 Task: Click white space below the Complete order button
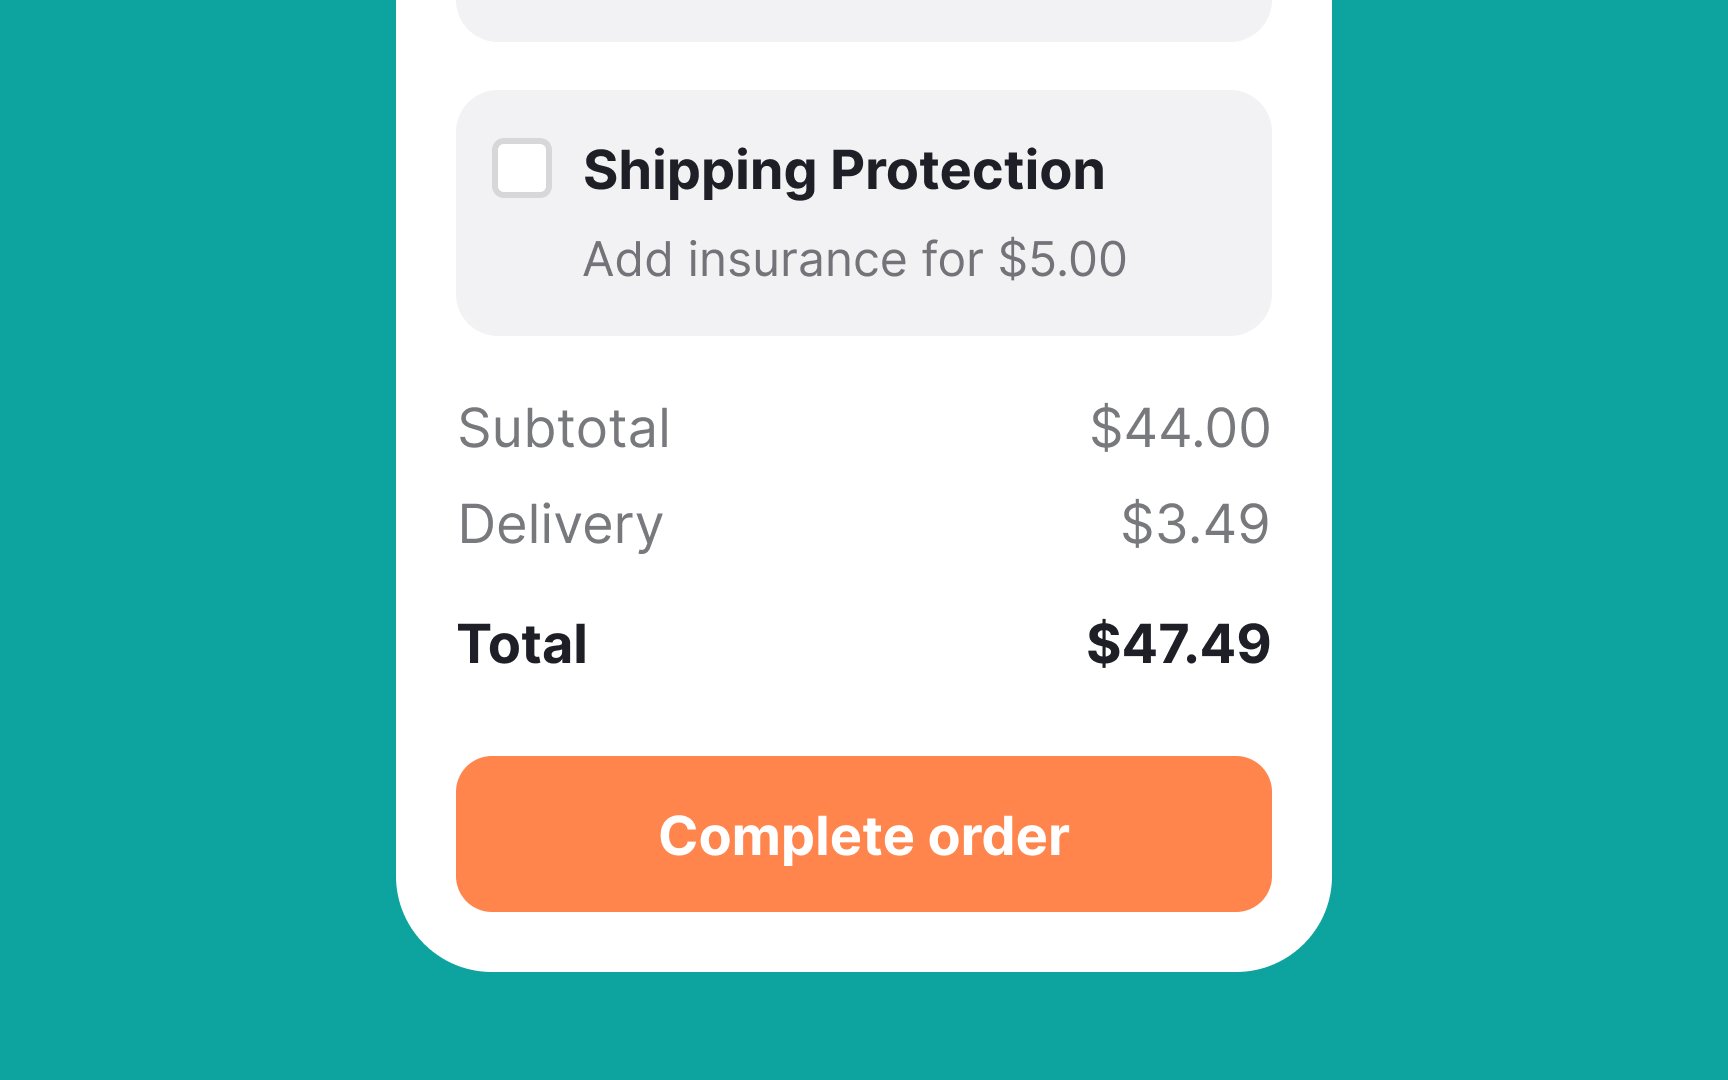pyautogui.click(x=864, y=940)
